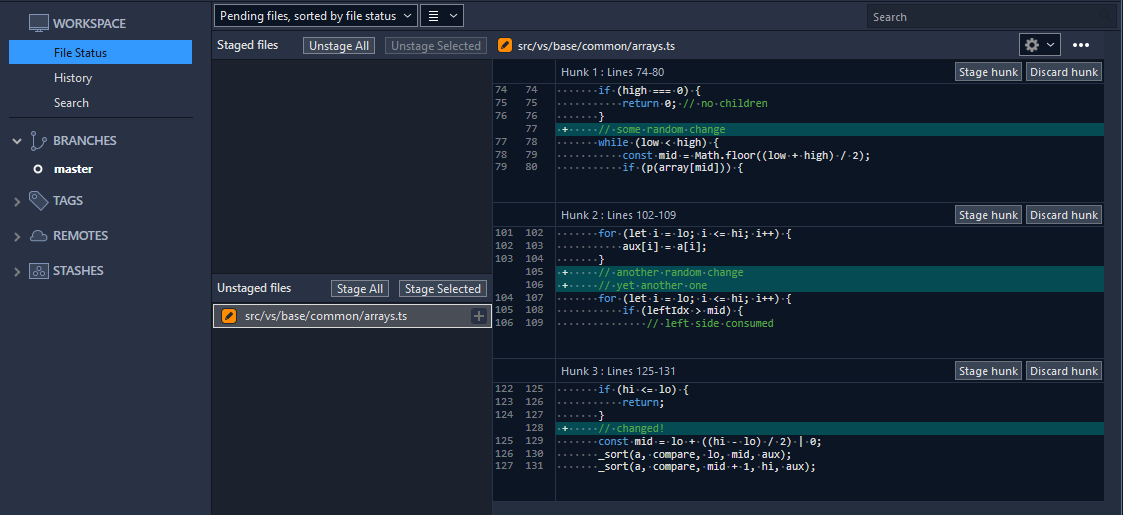Click the Workspace monitor icon
The width and height of the screenshot is (1123, 515).
point(38,24)
